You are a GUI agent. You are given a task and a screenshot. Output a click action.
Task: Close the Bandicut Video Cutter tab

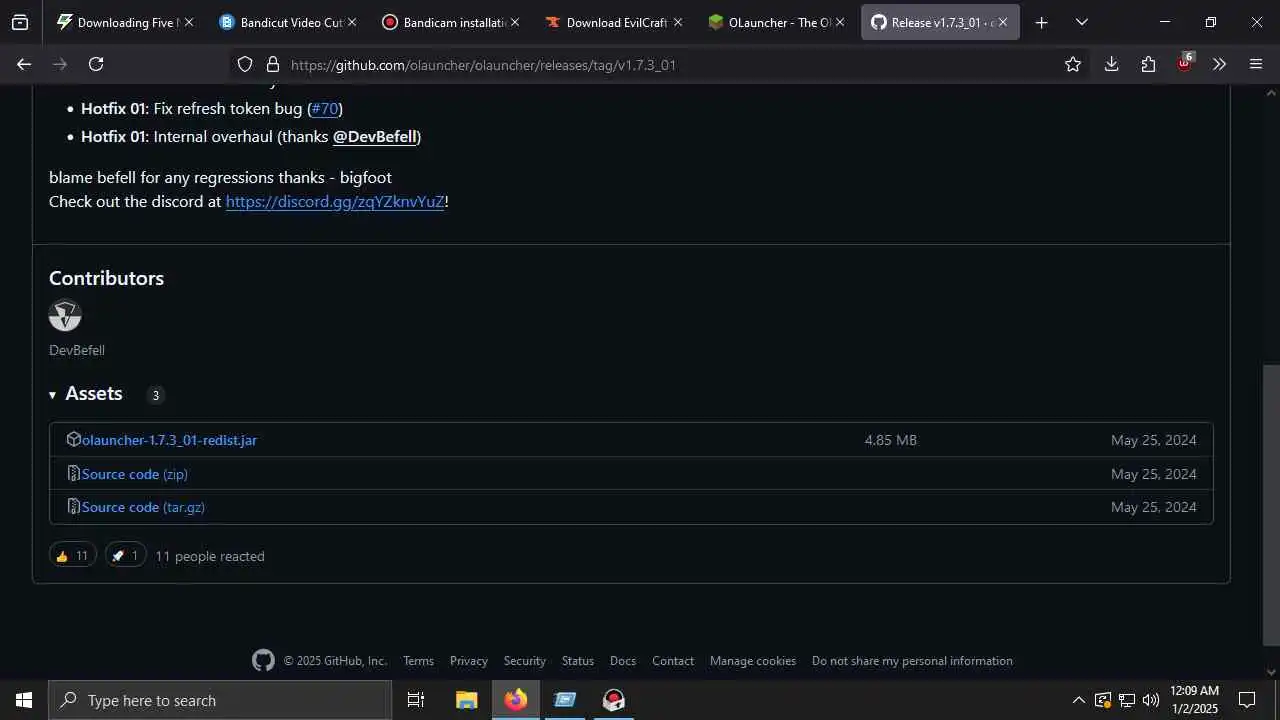(x=351, y=22)
